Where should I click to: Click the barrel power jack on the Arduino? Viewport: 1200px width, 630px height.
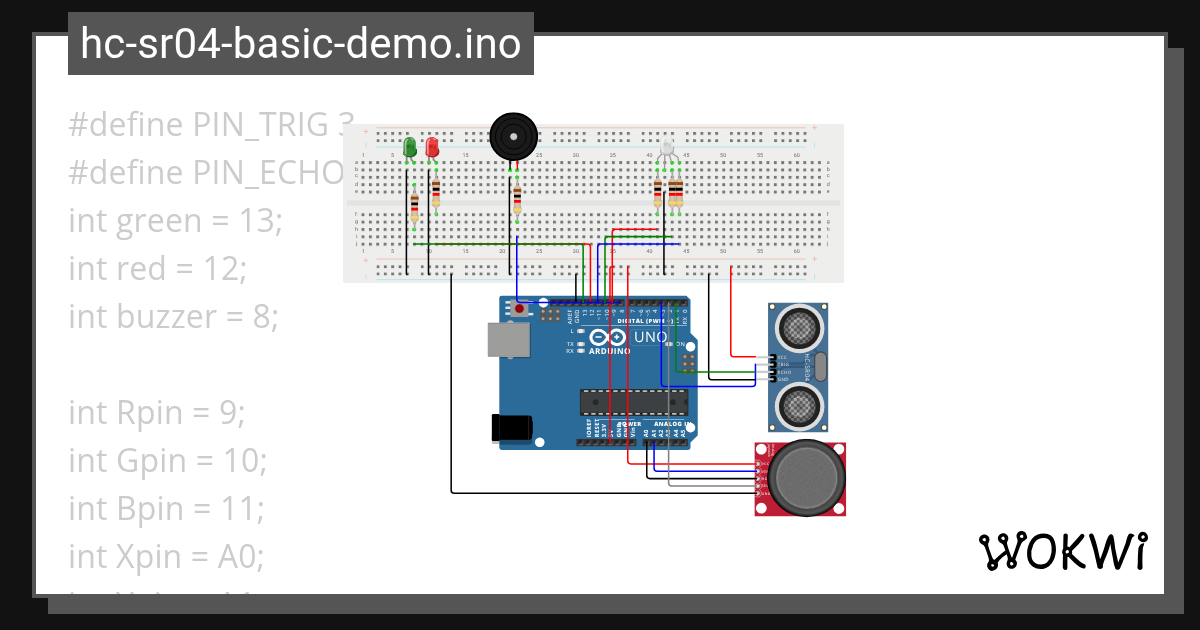coord(511,426)
